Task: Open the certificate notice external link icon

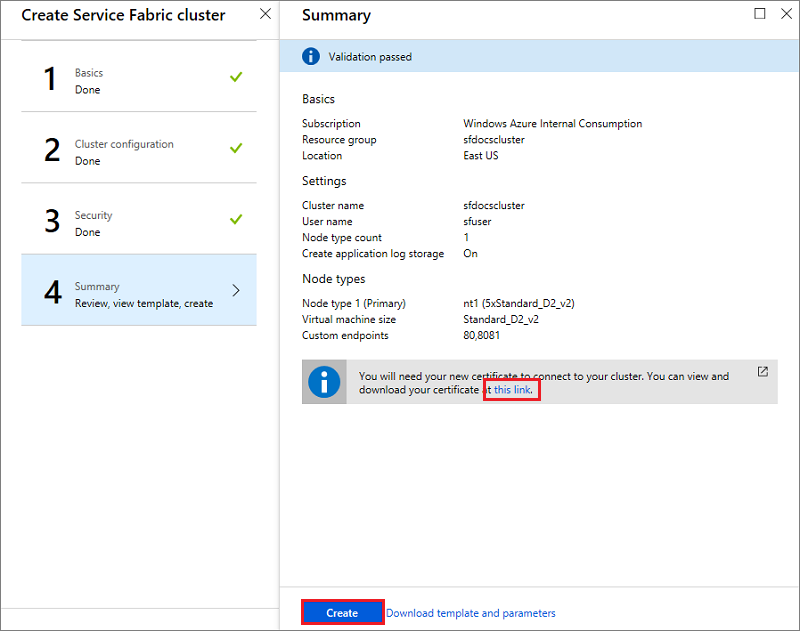Action: pyautogui.click(x=762, y=371)
